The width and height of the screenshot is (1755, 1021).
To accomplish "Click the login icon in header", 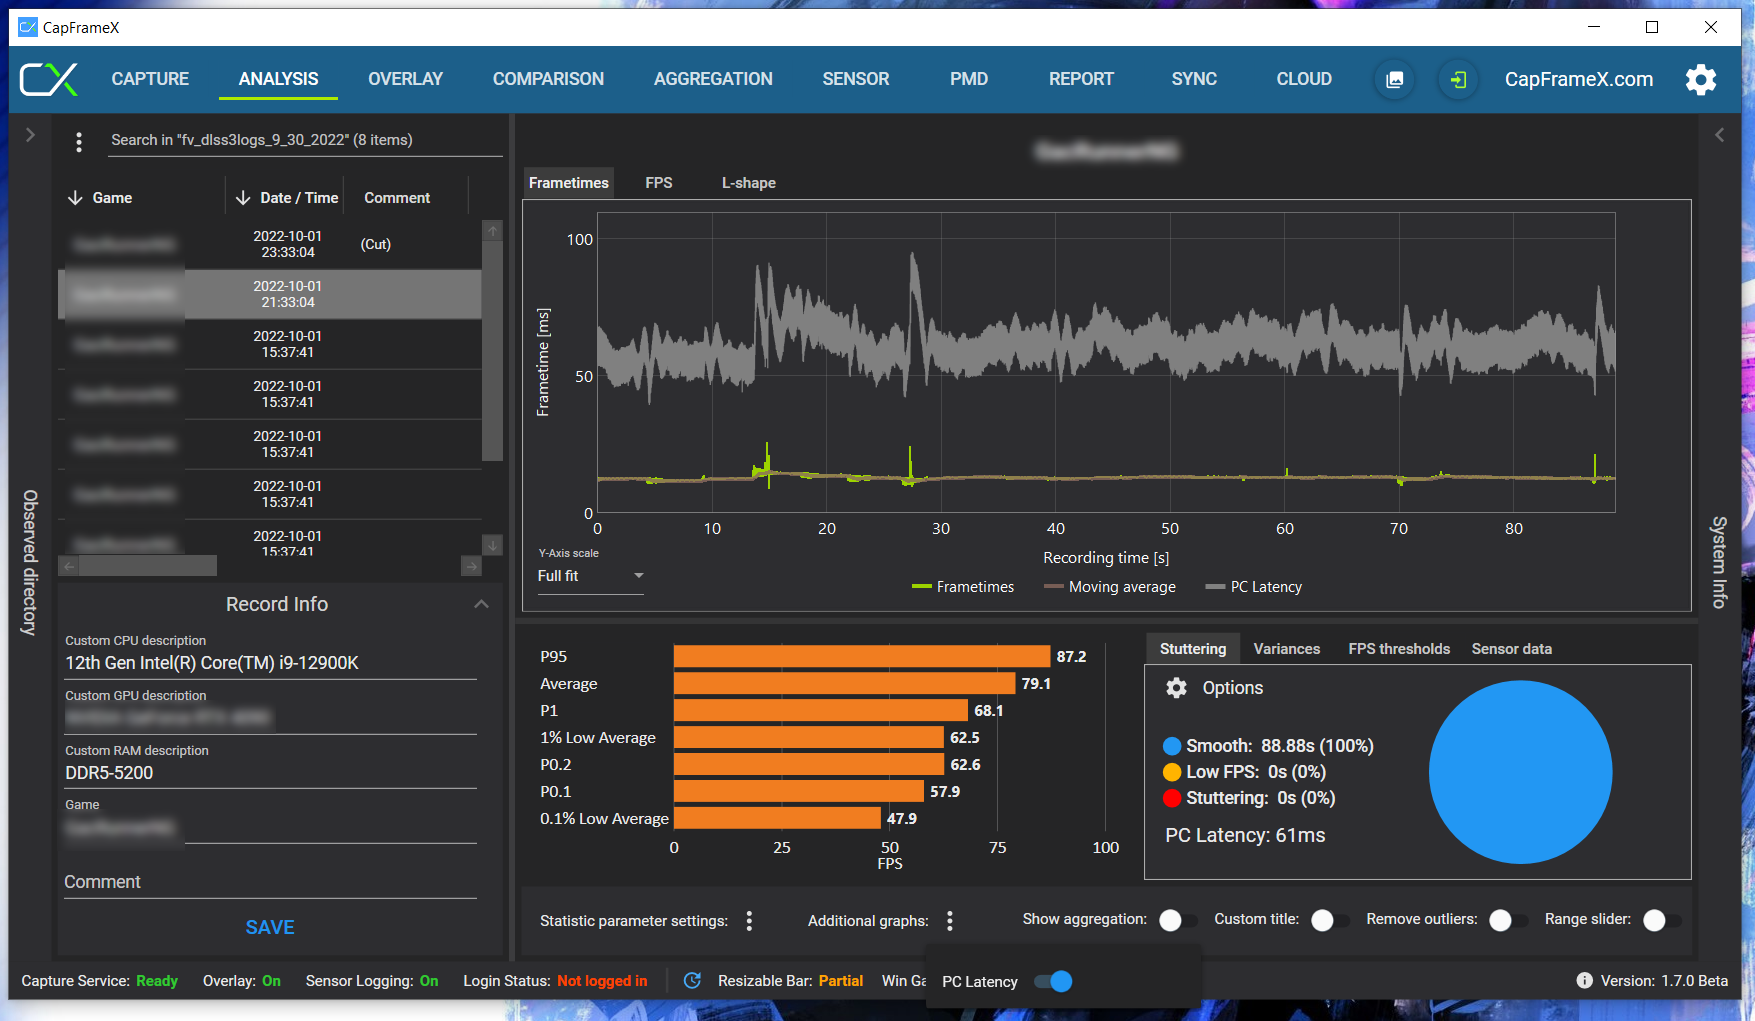I will tap(1458, 79).
